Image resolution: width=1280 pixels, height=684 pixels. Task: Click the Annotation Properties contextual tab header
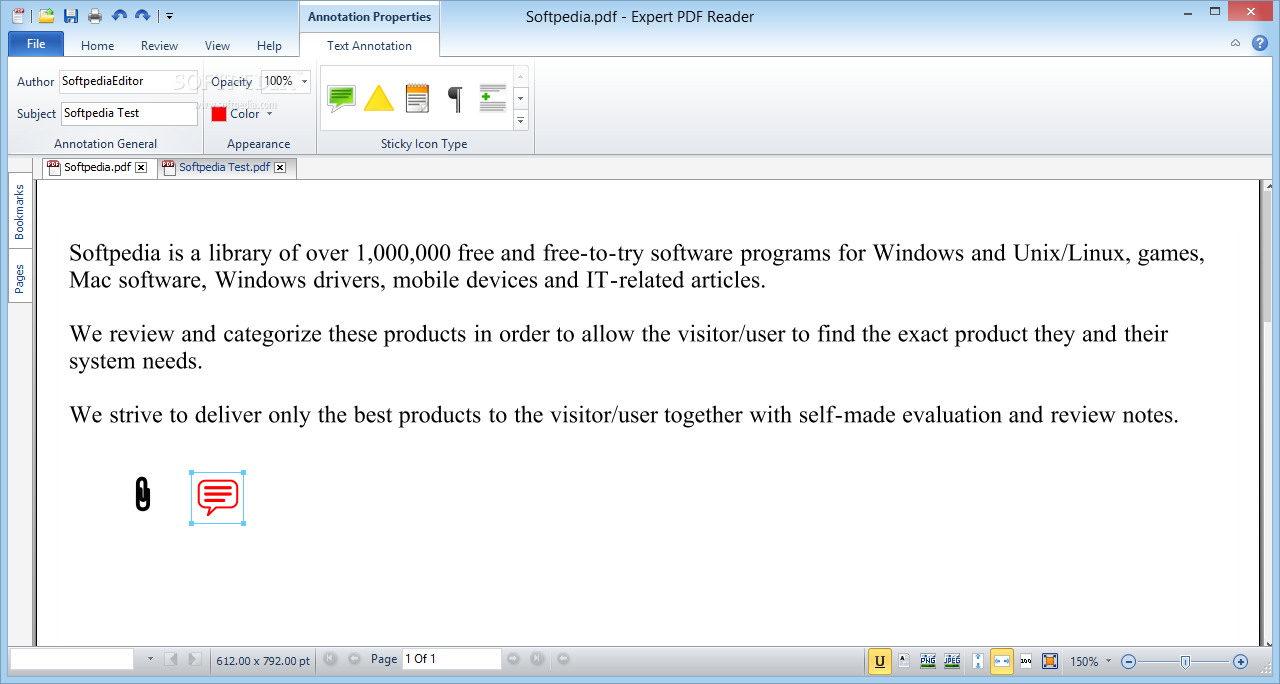(x=369, y=17)
